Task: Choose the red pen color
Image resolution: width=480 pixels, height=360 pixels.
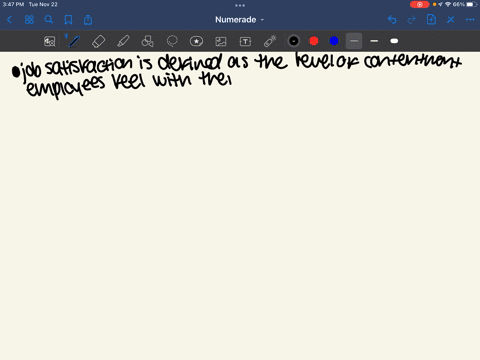Action: coord(314,41)
